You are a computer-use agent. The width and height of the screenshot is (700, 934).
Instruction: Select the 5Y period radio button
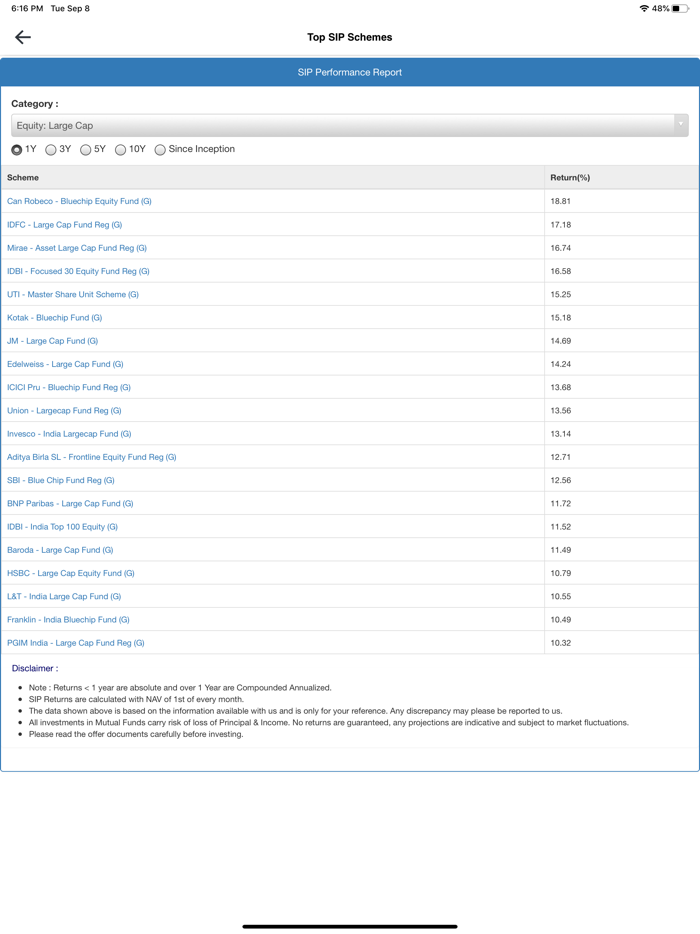[86, 150]
